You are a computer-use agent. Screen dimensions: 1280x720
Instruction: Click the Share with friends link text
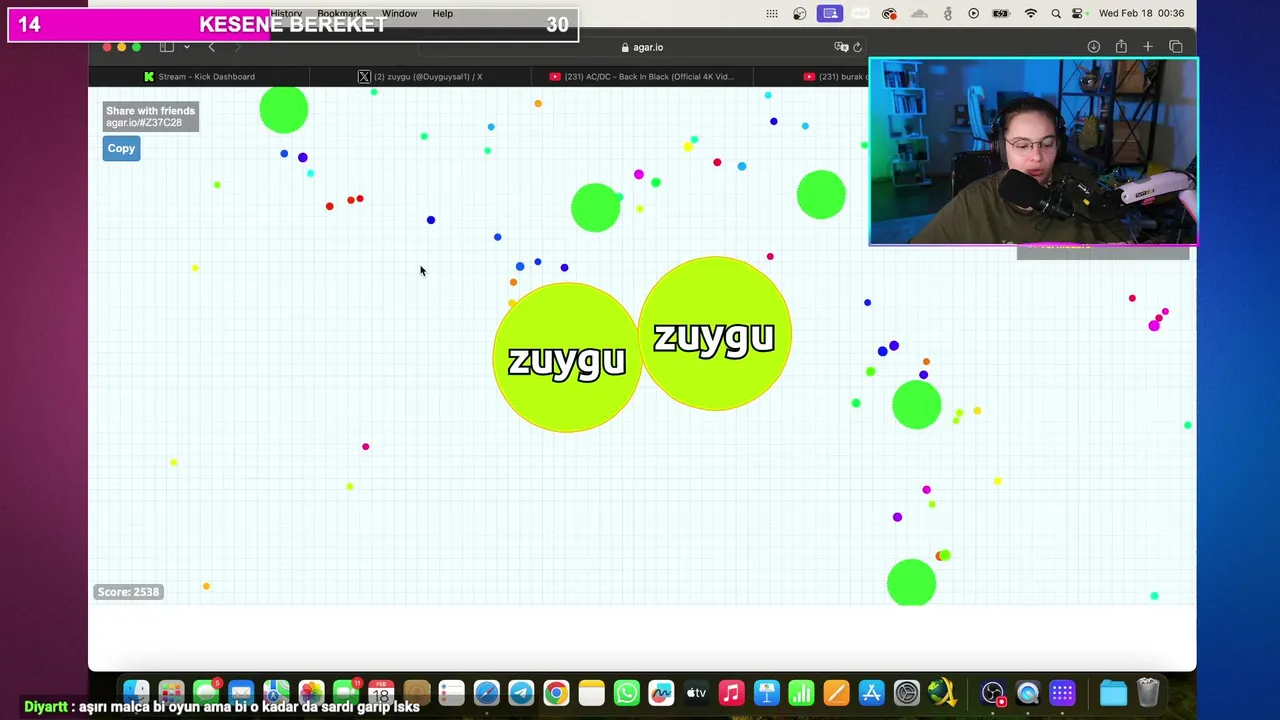[150, 111]
